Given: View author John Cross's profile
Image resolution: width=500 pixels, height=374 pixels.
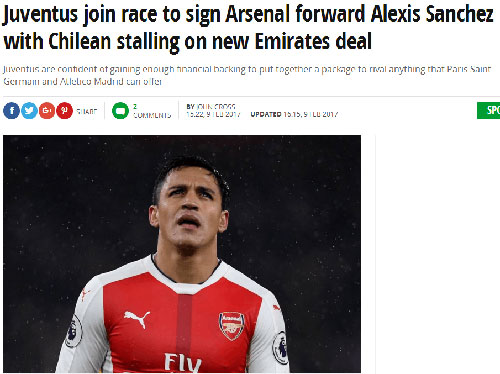Looking at the screenshot, I should pyautogui.click(x=216, y=106).
